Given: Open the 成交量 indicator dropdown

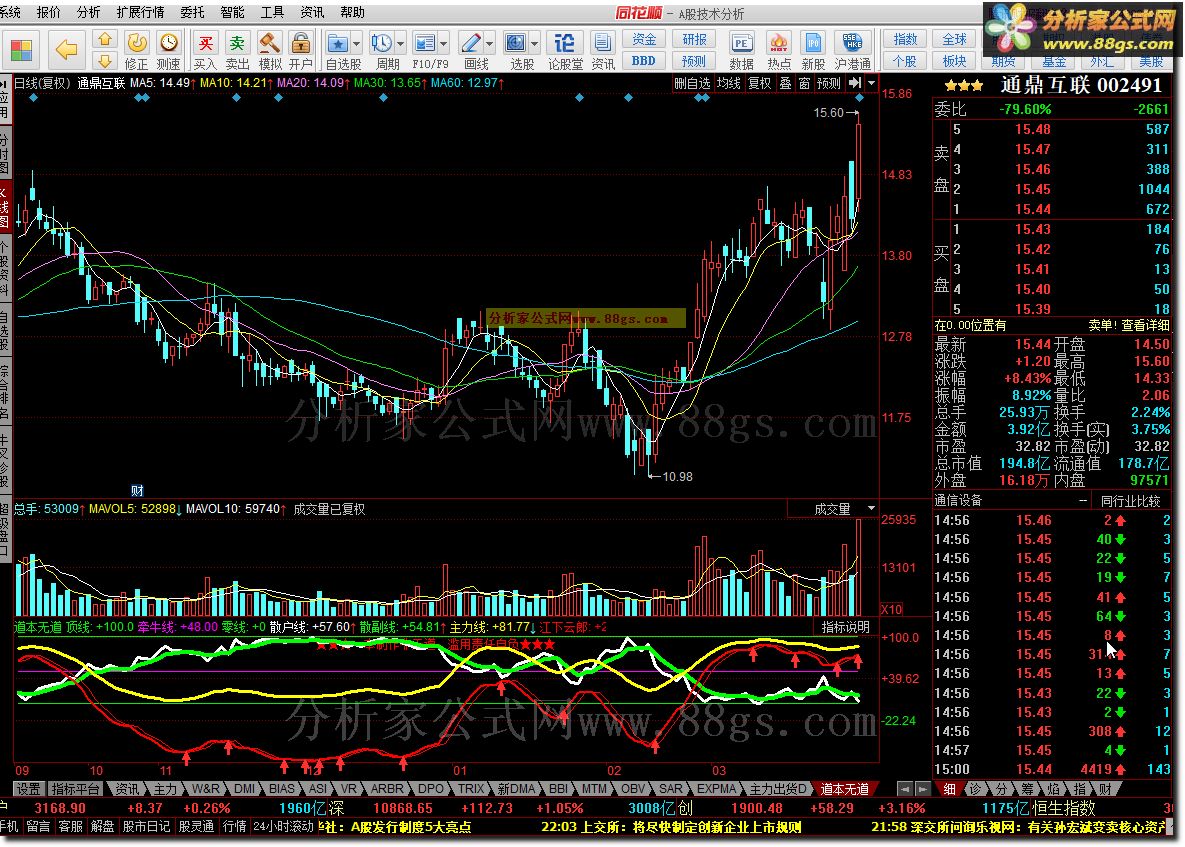Looking at the screenshot, I should (871, 509).
